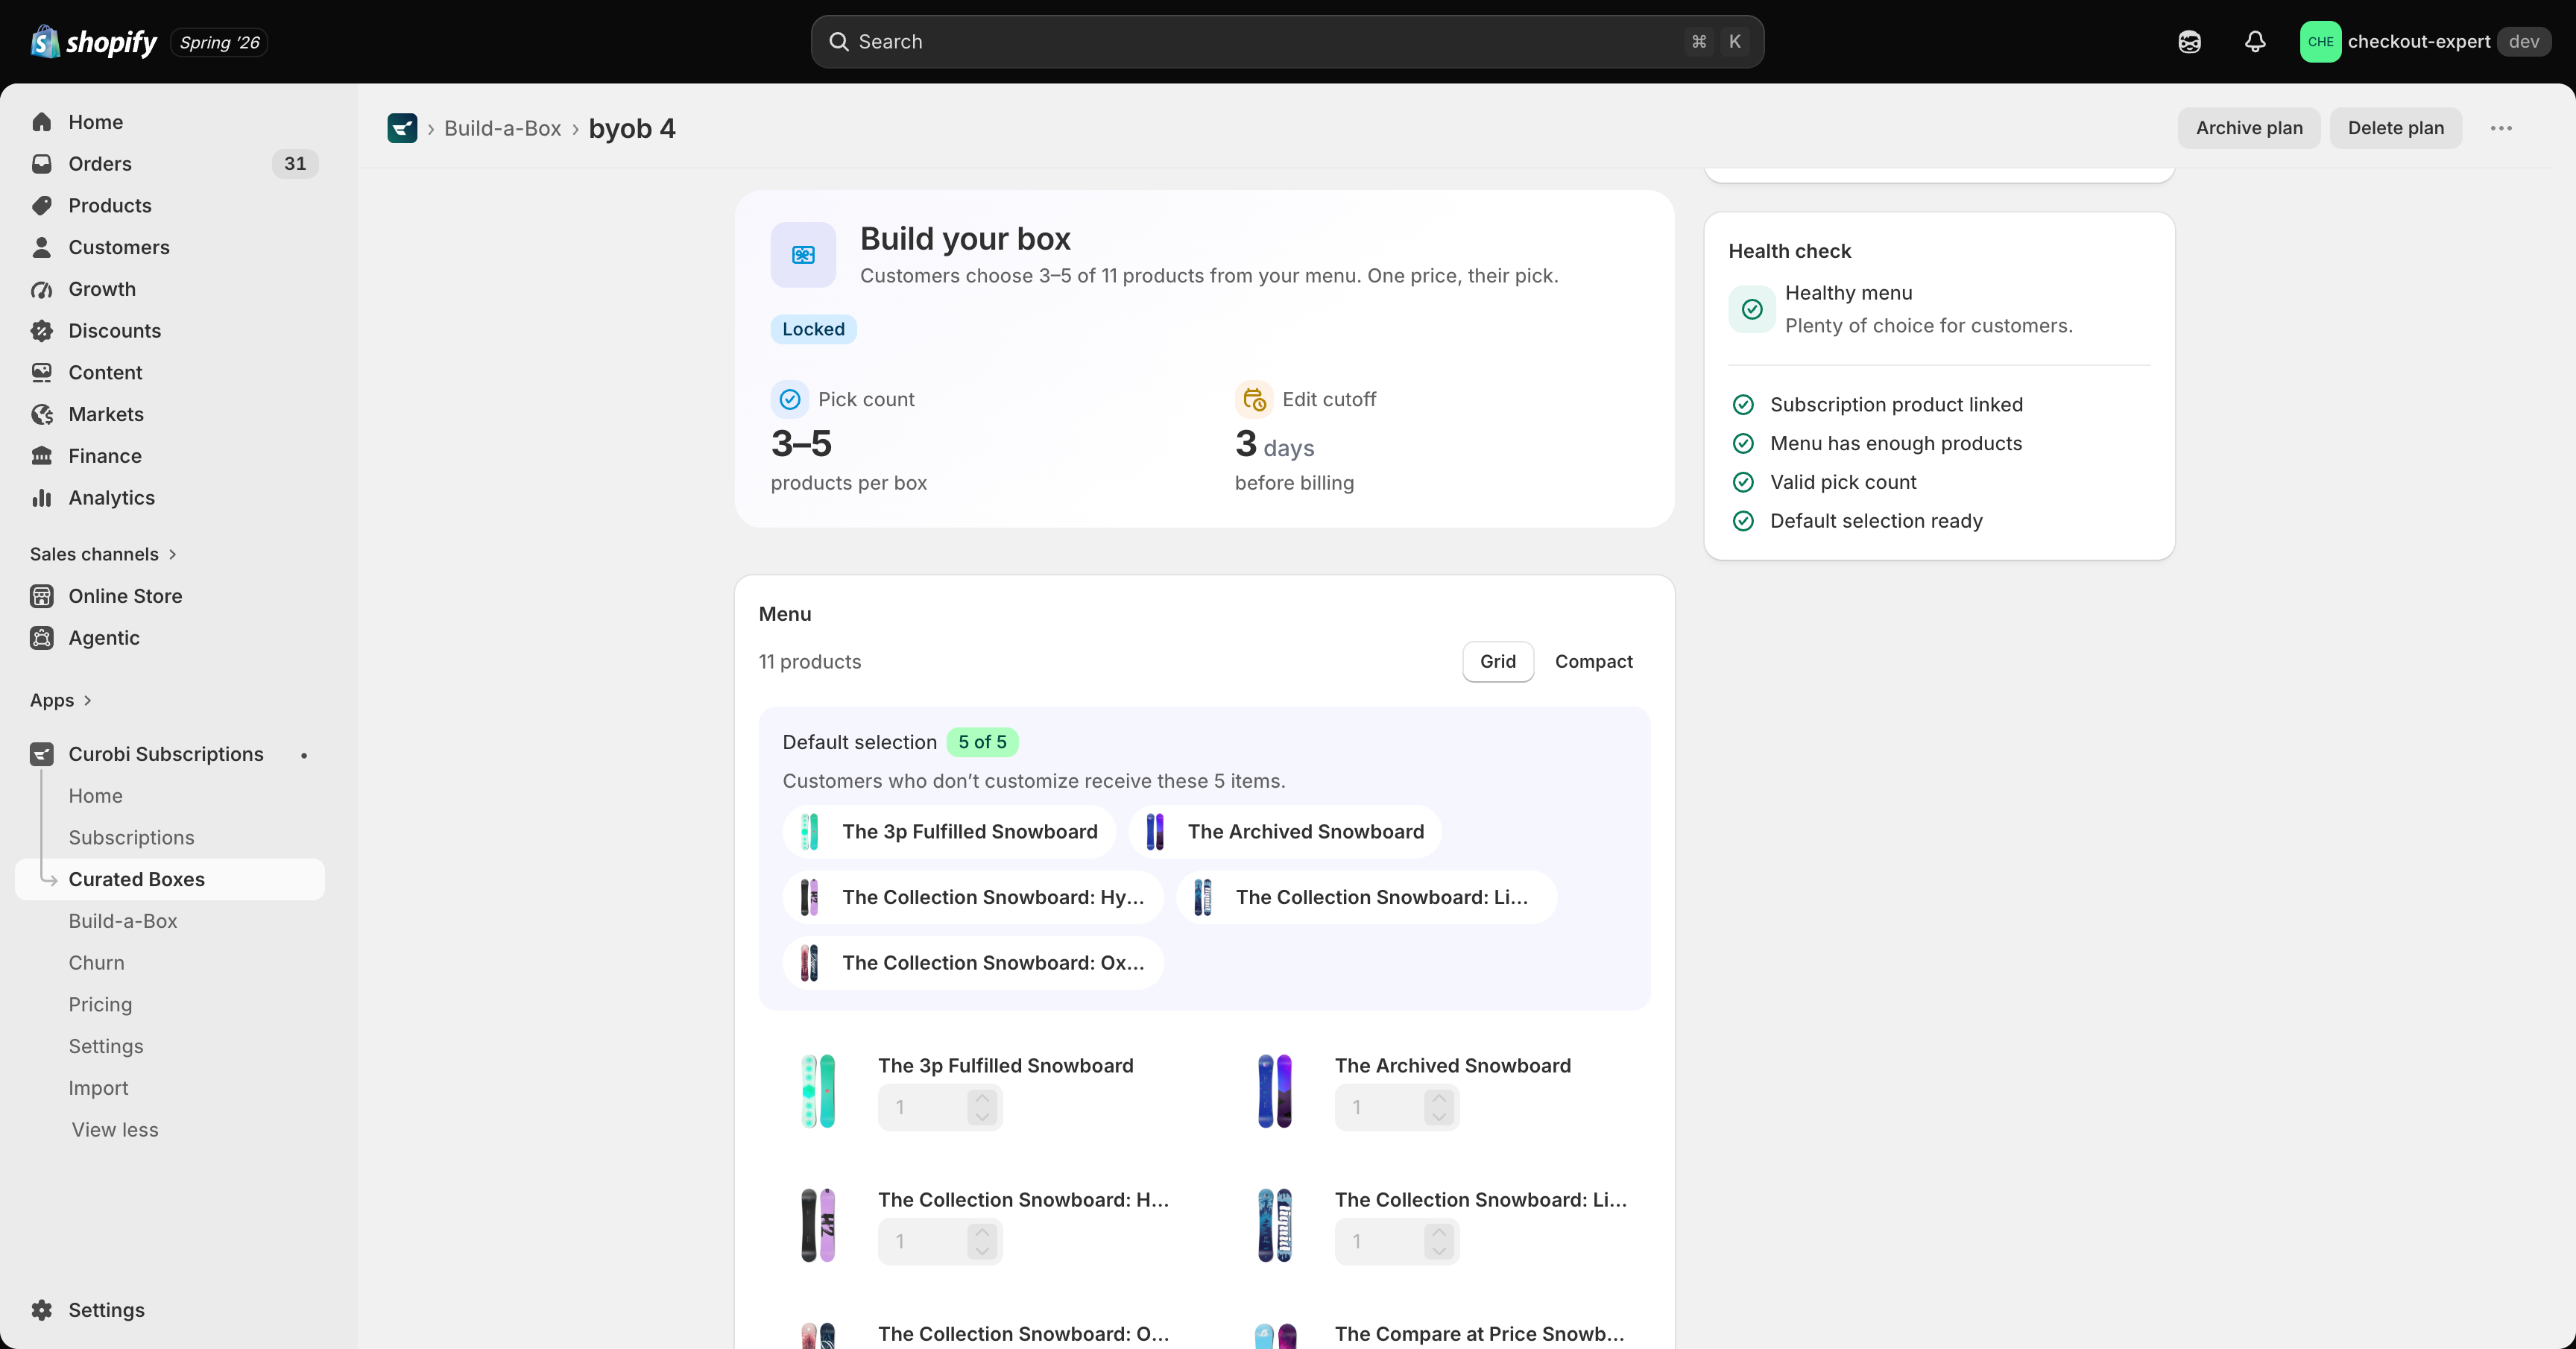Image resolution: width=2576 pixels, height=1349 pixels.
Task: Click the Locked status badge
Action: [813, 329]
